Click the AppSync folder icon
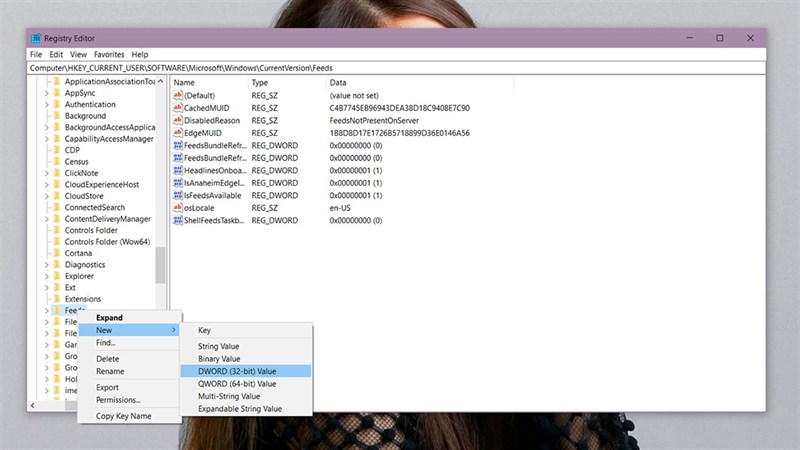The width and height of the screenshot is (800, 450). tap(57, 93)
